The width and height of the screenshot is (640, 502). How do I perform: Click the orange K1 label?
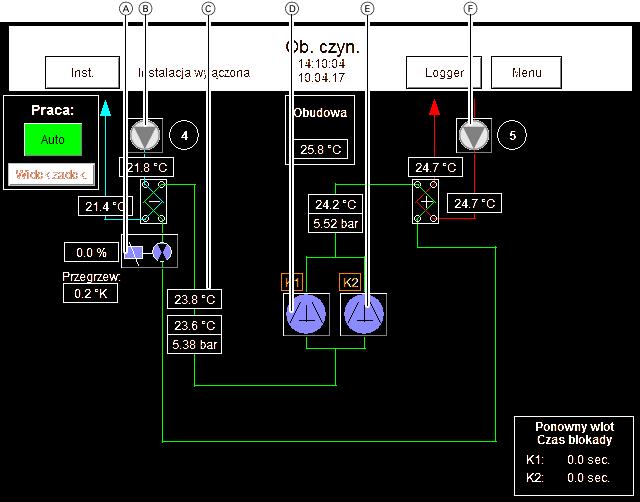[292, 282]
